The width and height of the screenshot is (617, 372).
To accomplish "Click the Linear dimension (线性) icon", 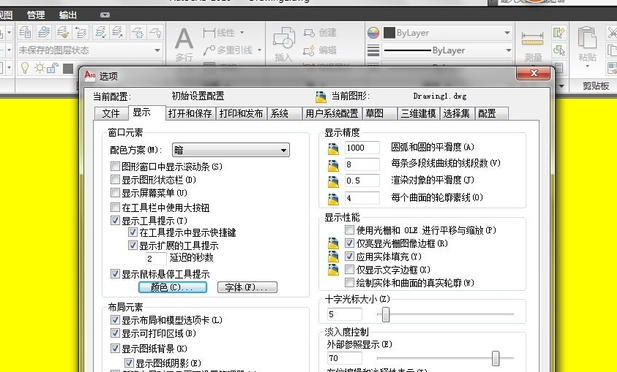I will pyautogui.click(x=209, y=33).
